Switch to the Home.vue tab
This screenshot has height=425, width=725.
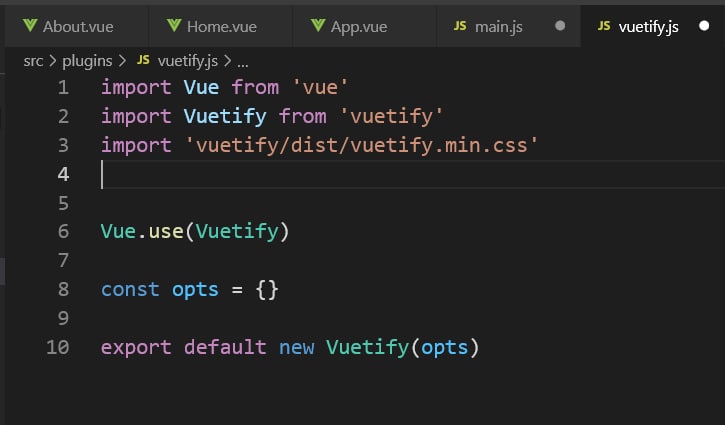point(221,26)
